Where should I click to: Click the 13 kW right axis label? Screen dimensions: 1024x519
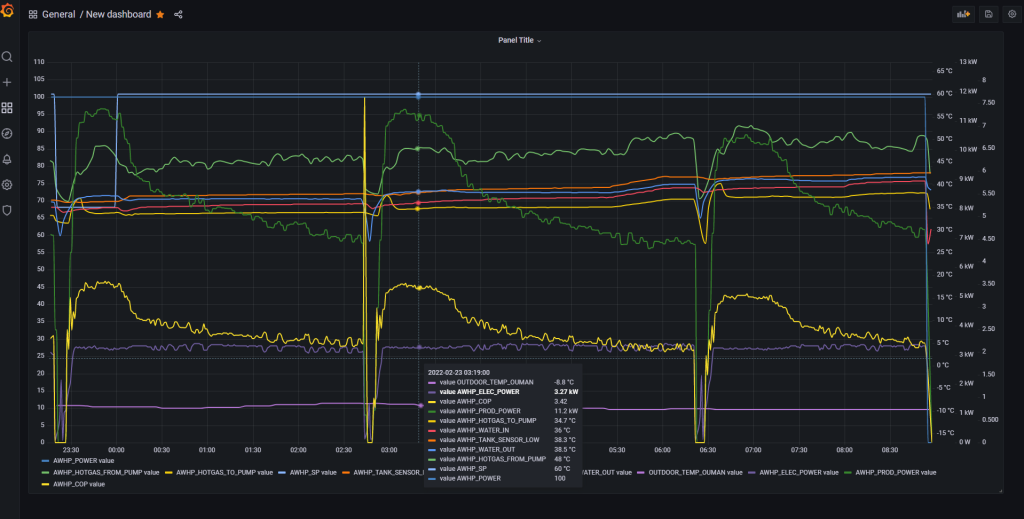tap(968, 62)
